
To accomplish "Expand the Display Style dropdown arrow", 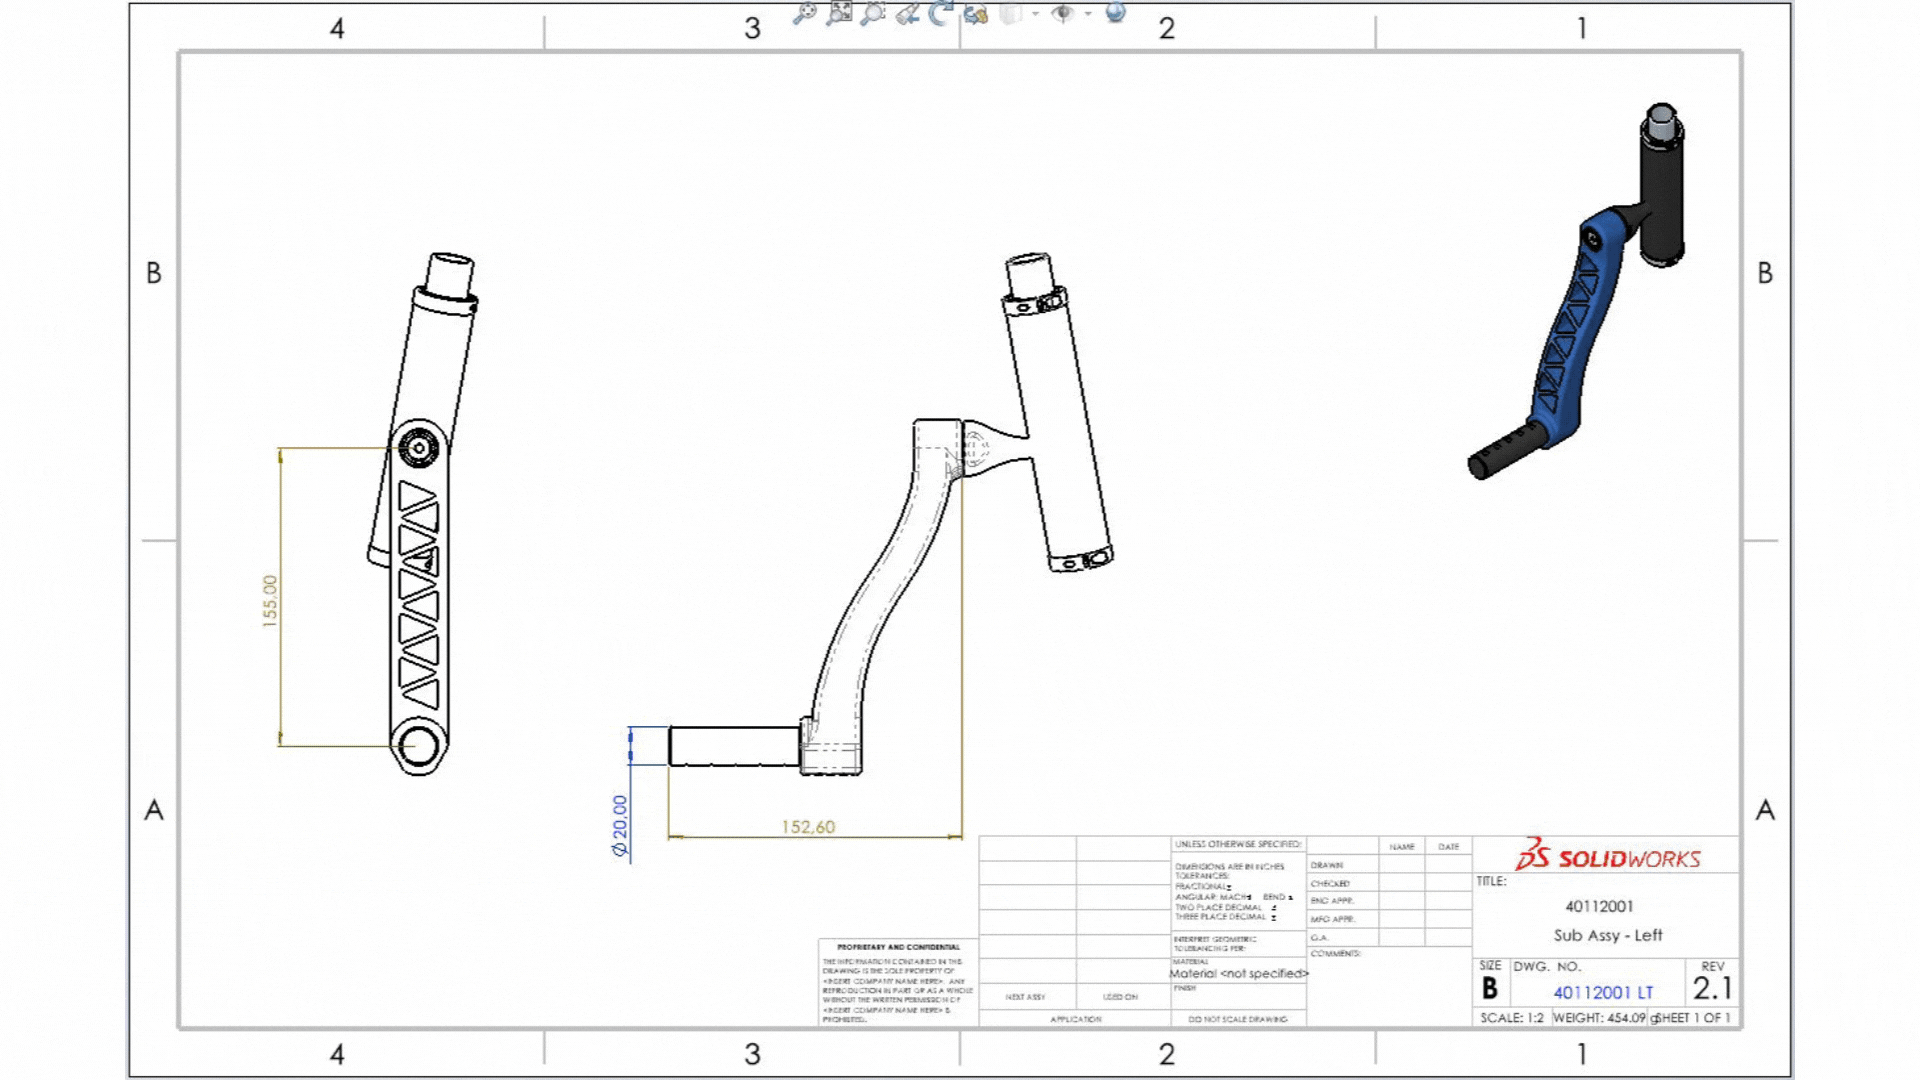I will tap(1035, 14).
